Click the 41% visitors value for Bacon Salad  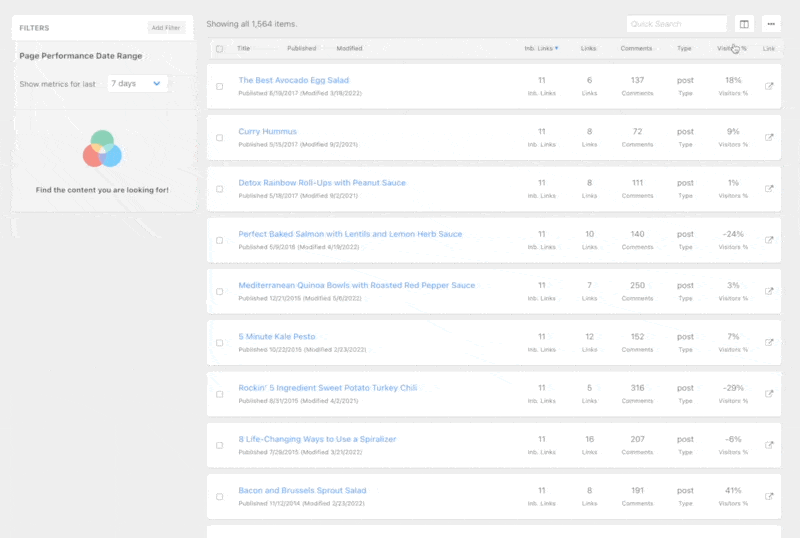pyautogui.click(x=733, y=491)
